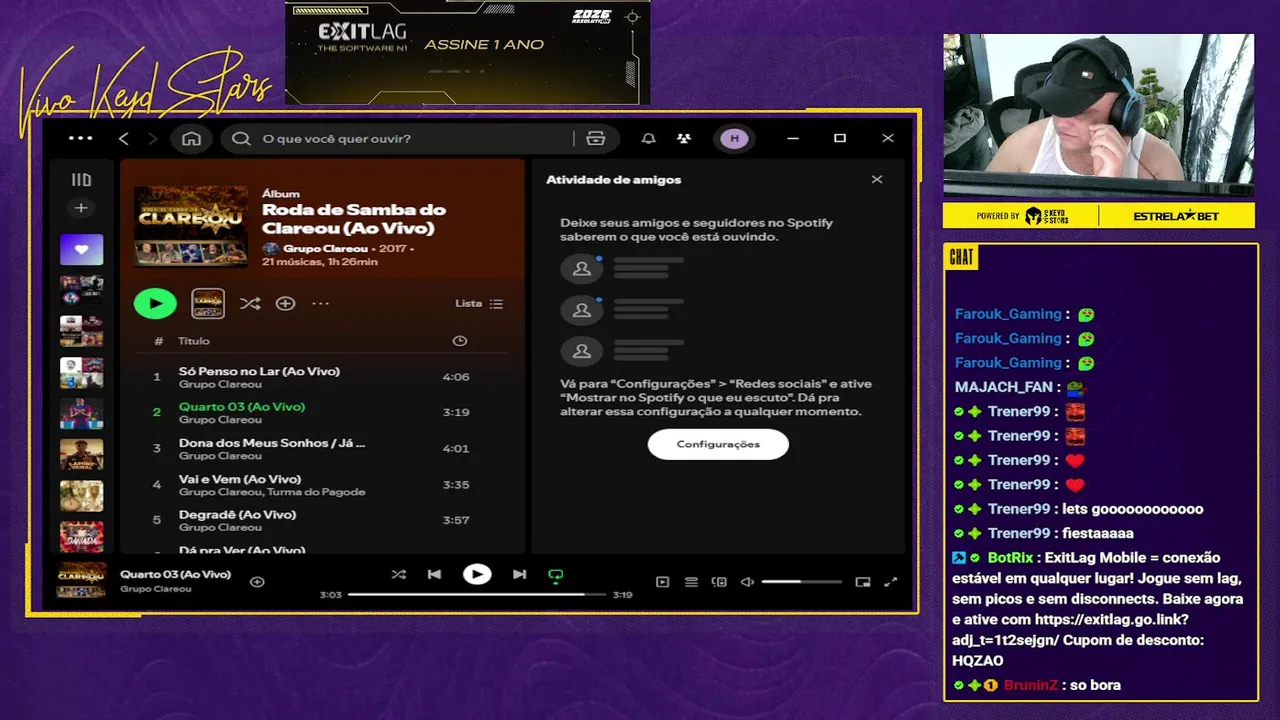Adjust the volume slider

click(x=801, y=582)
